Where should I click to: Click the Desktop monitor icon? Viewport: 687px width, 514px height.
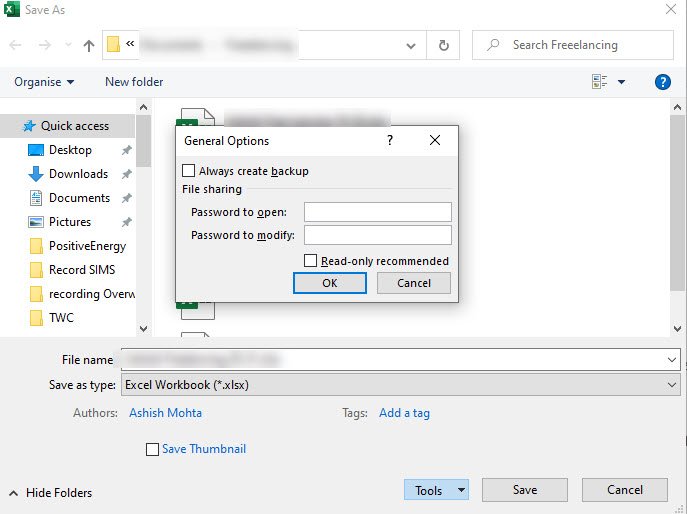(x=35, y=150)
